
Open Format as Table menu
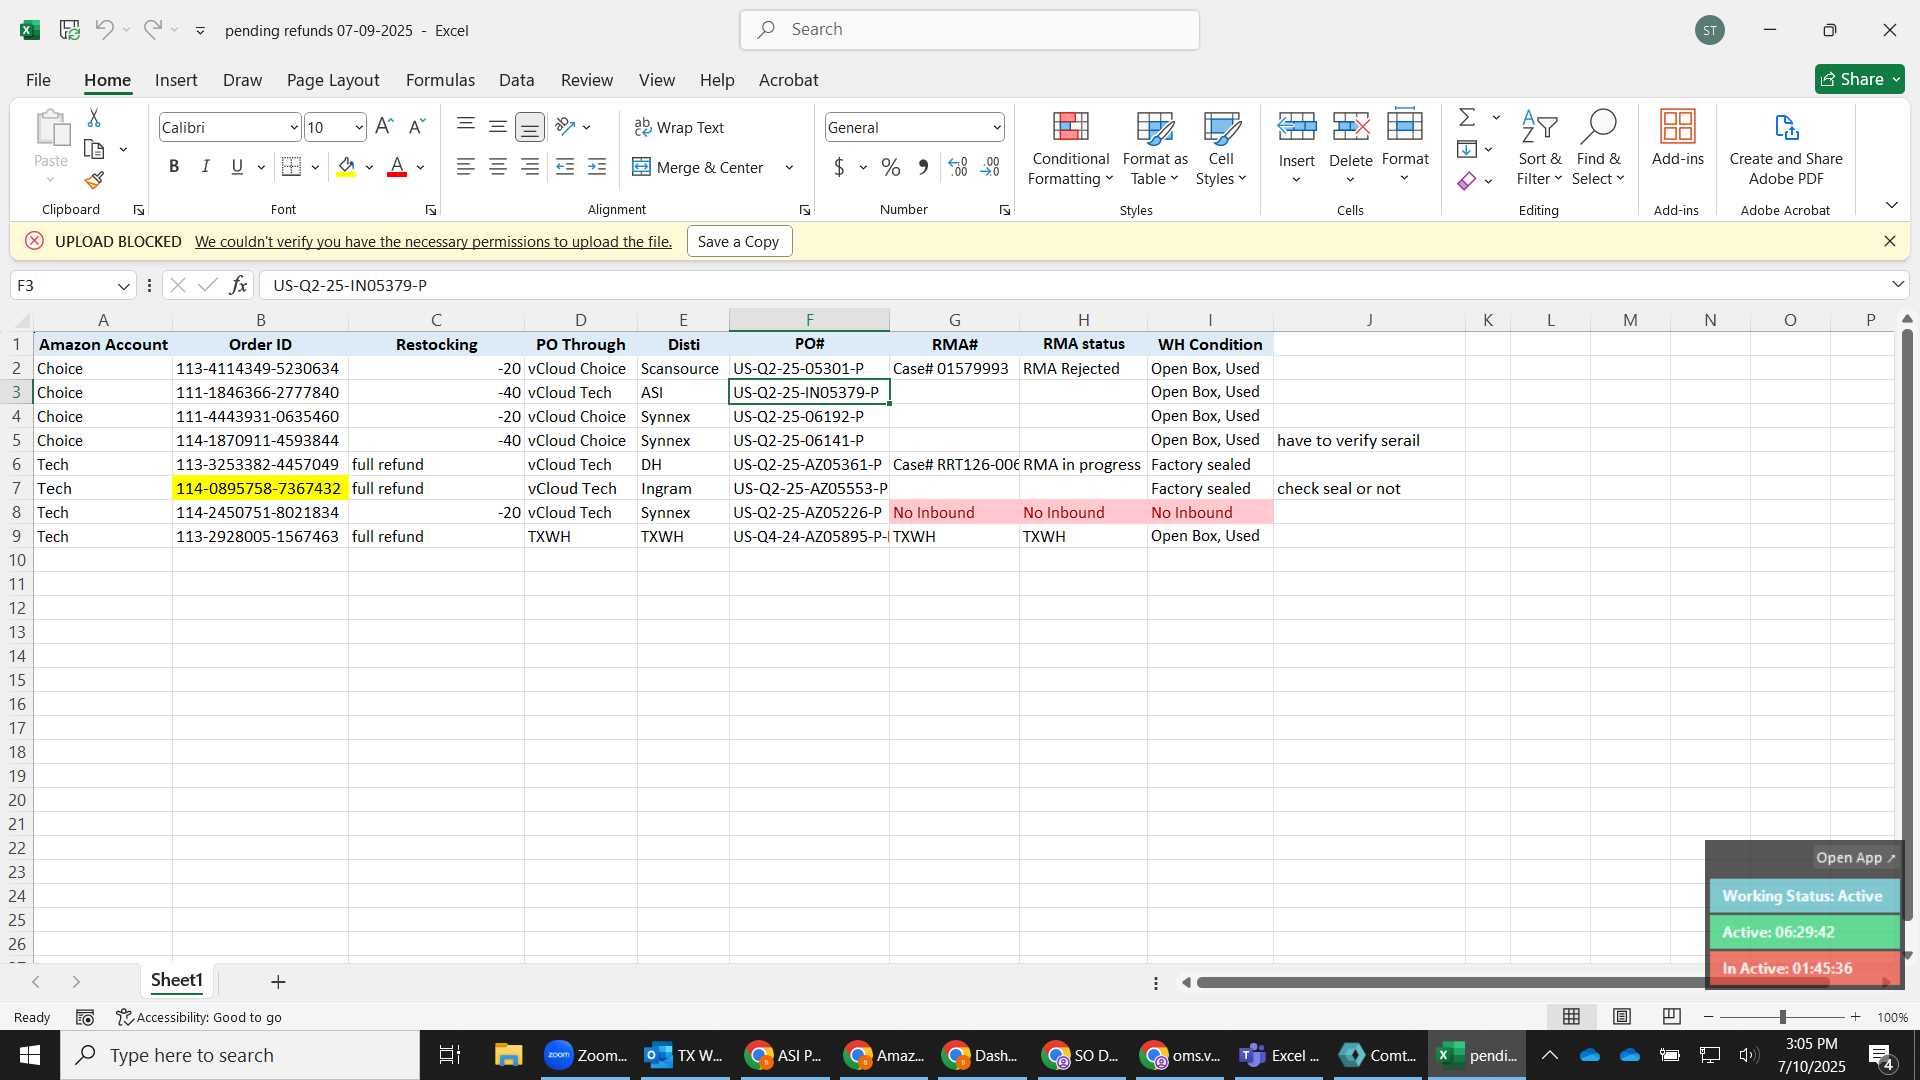(1155, 148)
